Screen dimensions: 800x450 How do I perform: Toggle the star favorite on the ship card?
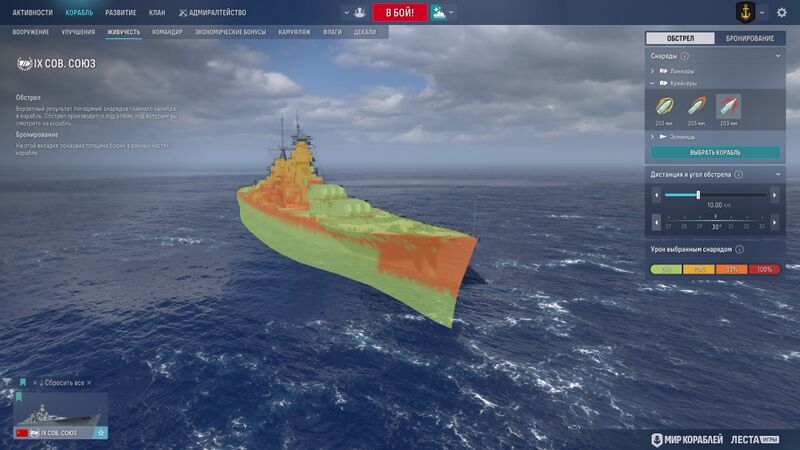tap(101, 433)
